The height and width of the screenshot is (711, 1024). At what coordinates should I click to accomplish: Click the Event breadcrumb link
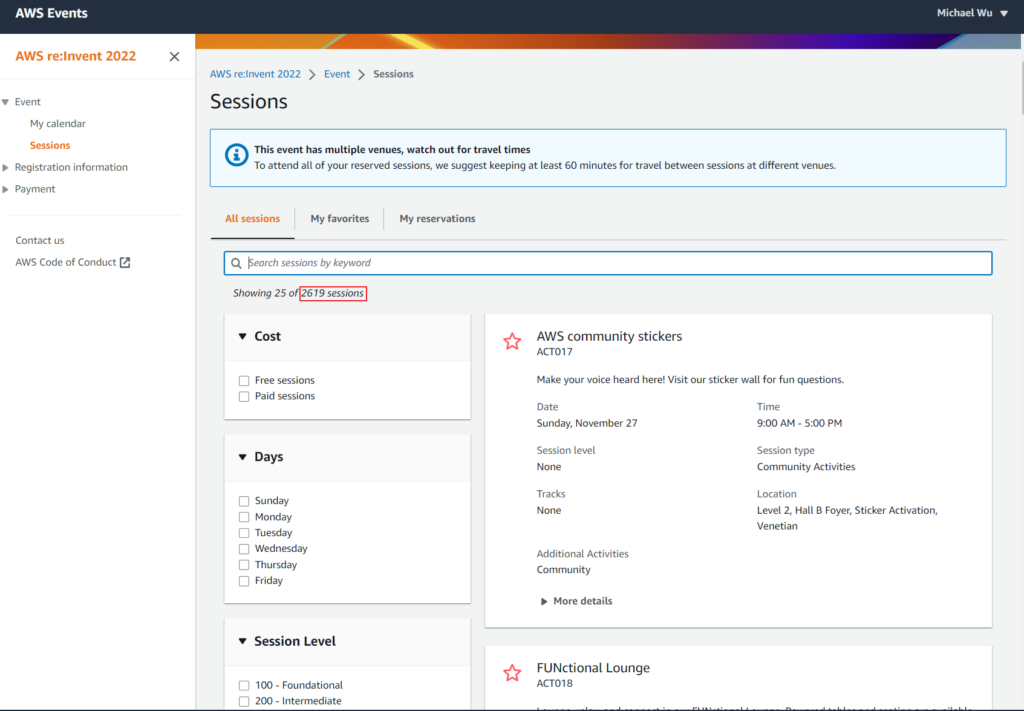click(x=337, y=74)
